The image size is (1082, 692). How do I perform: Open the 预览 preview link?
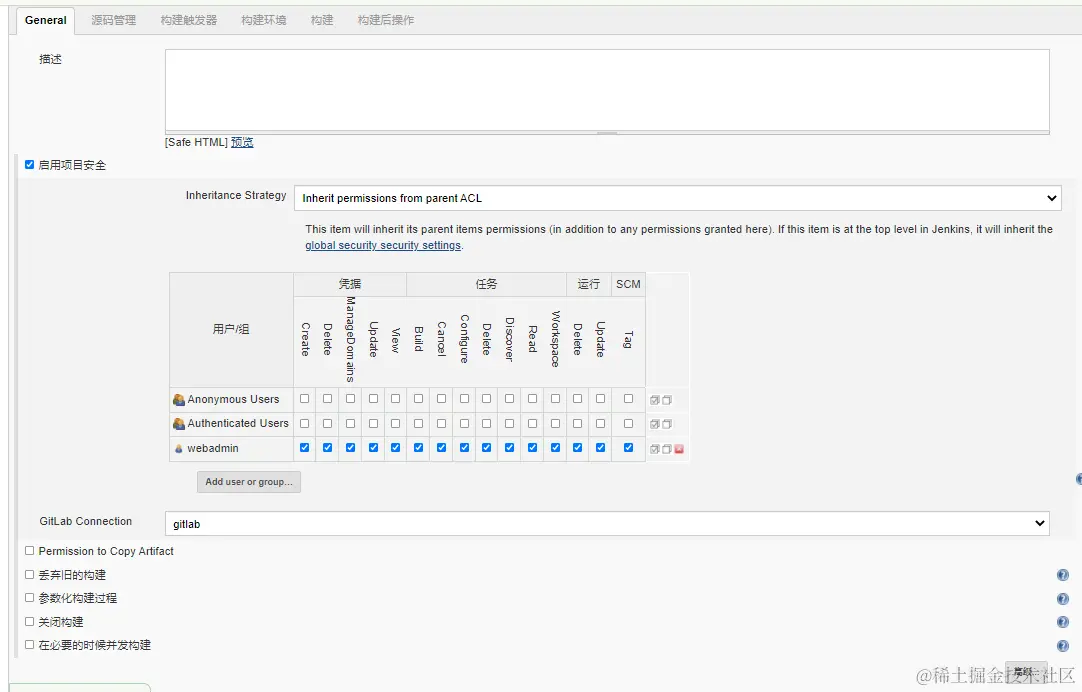pyautogui.click(x=242, y=142)
